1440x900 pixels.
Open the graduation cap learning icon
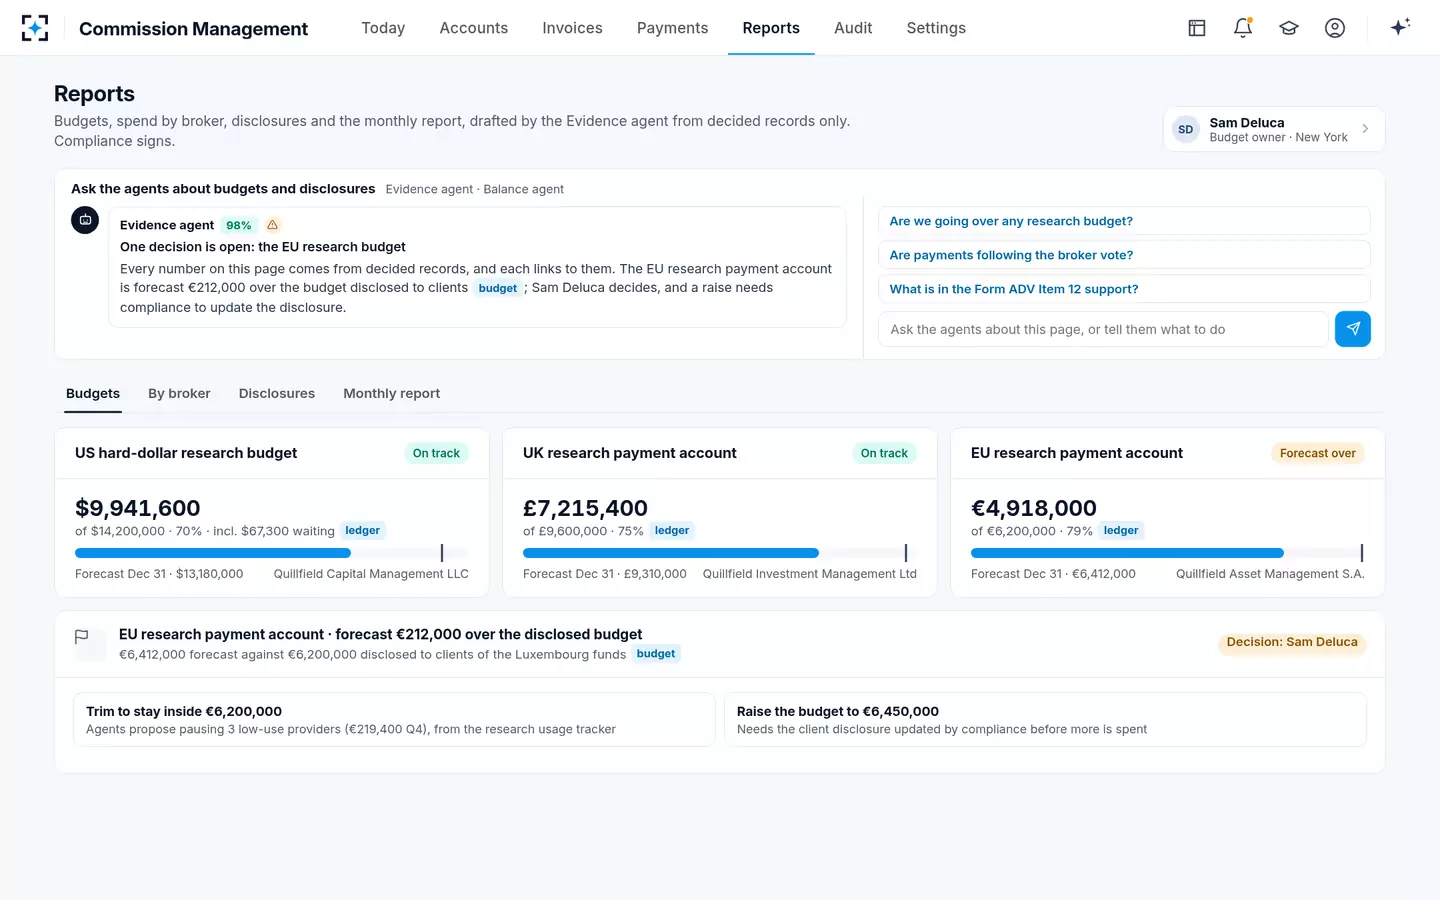pyautogui.click(x=1289, y=28)
